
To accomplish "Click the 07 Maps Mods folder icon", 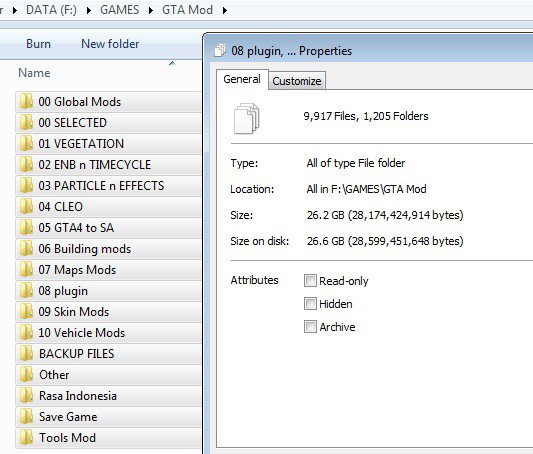I will (x=26, y=269).
